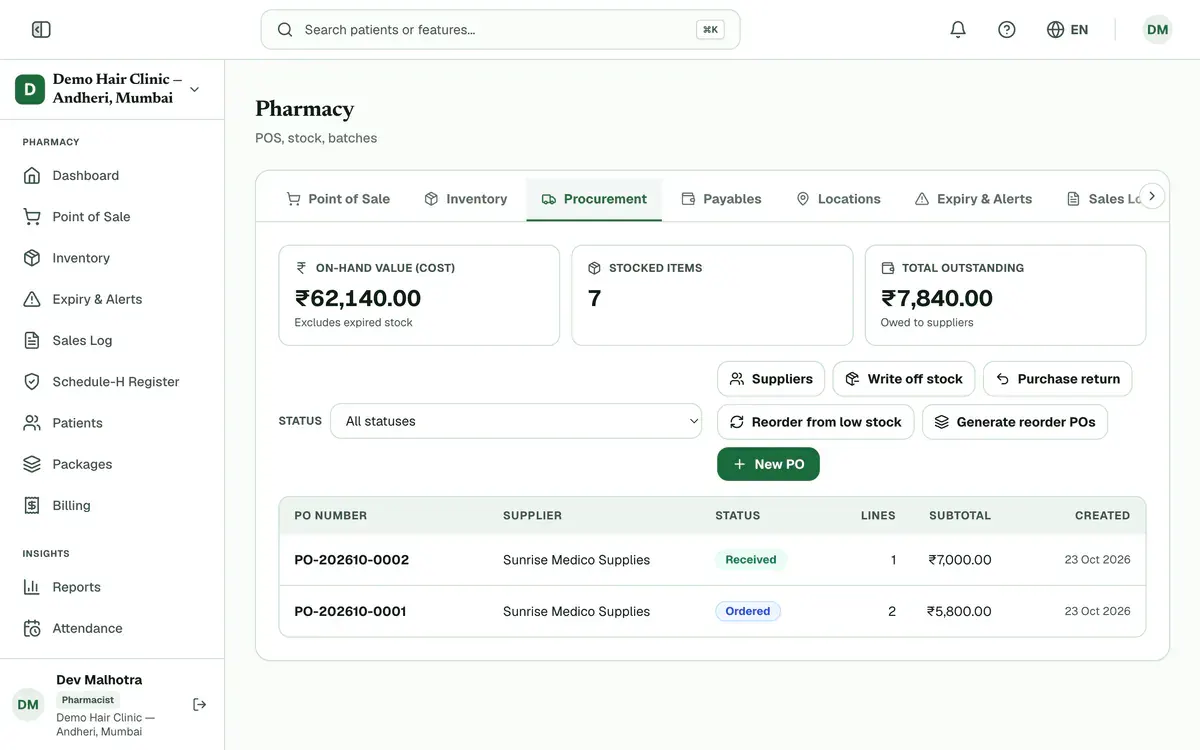Open purchase order PO-202610-0002

(351, 560)
